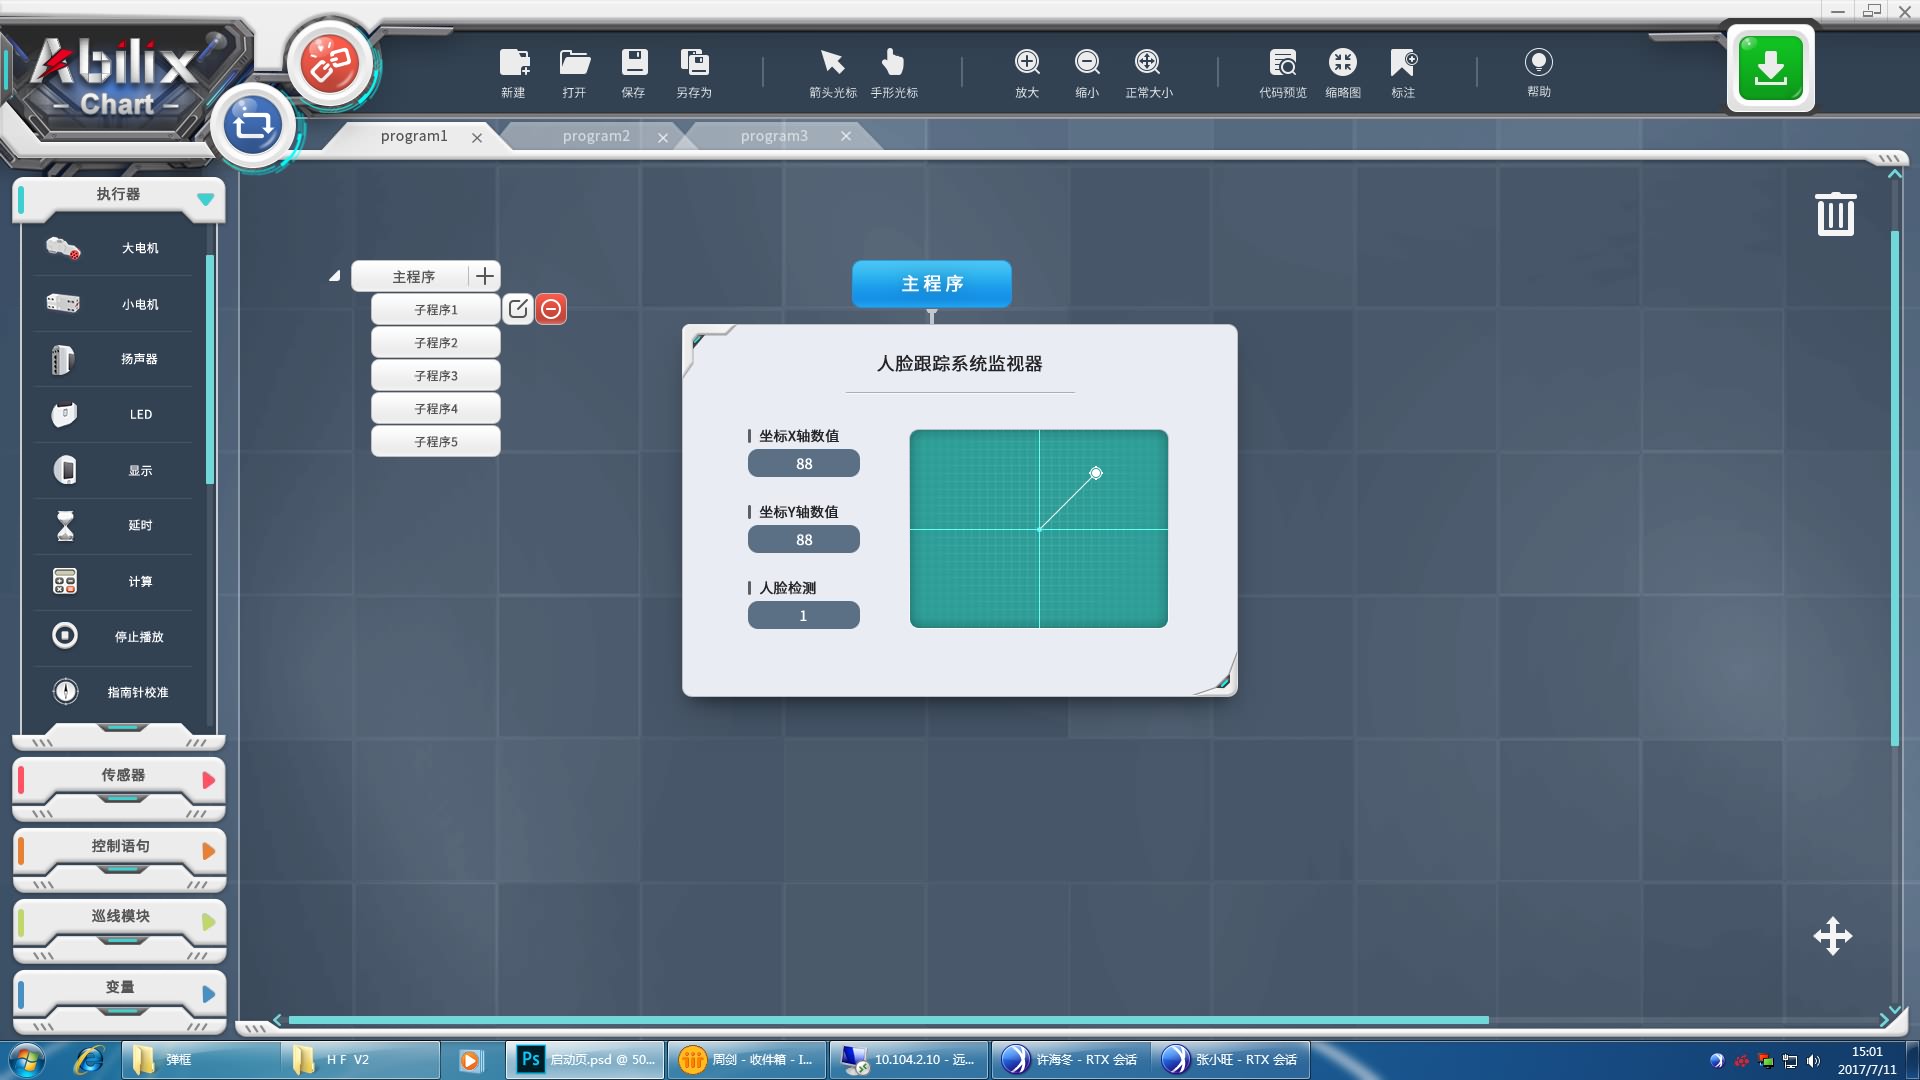Select the LED block
This screenshot has width=1920, height=1080.
tap(112, 414)
